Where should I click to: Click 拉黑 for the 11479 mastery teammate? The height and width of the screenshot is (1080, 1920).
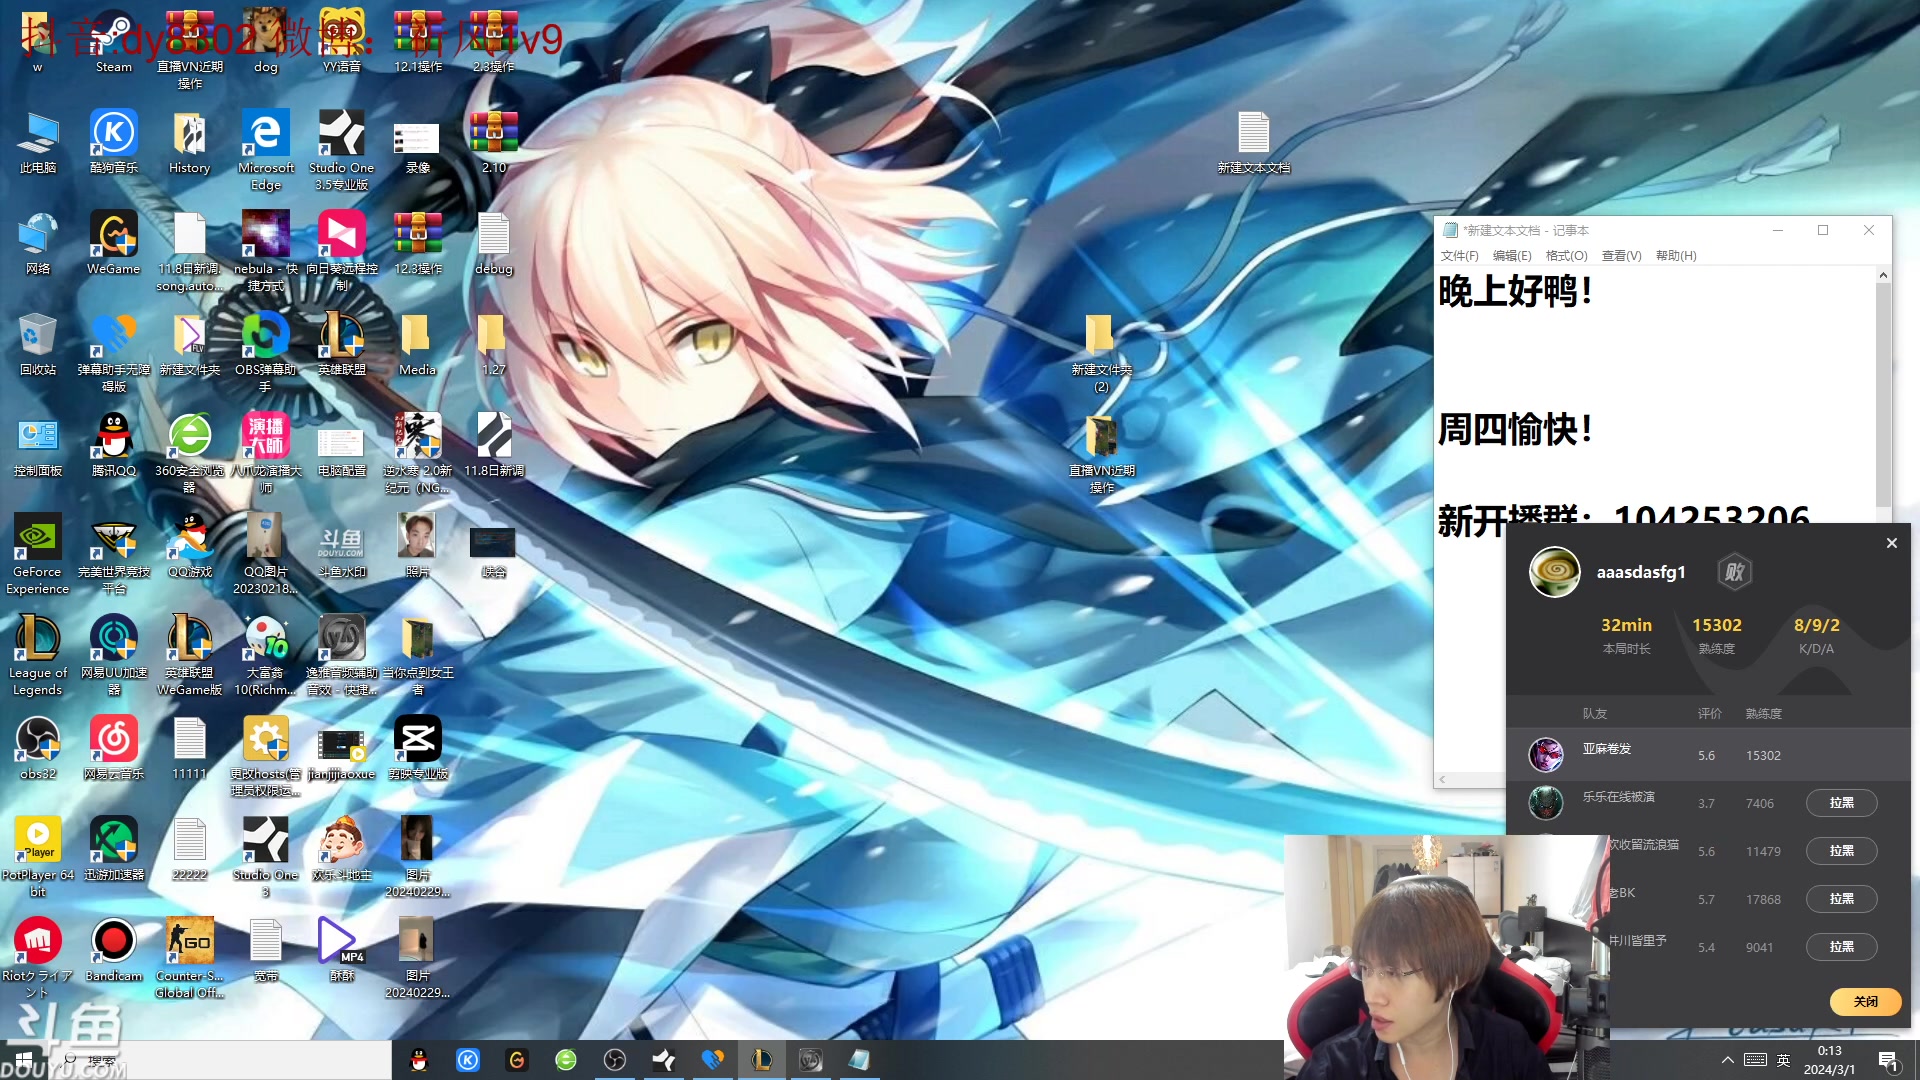(1841, 851)
